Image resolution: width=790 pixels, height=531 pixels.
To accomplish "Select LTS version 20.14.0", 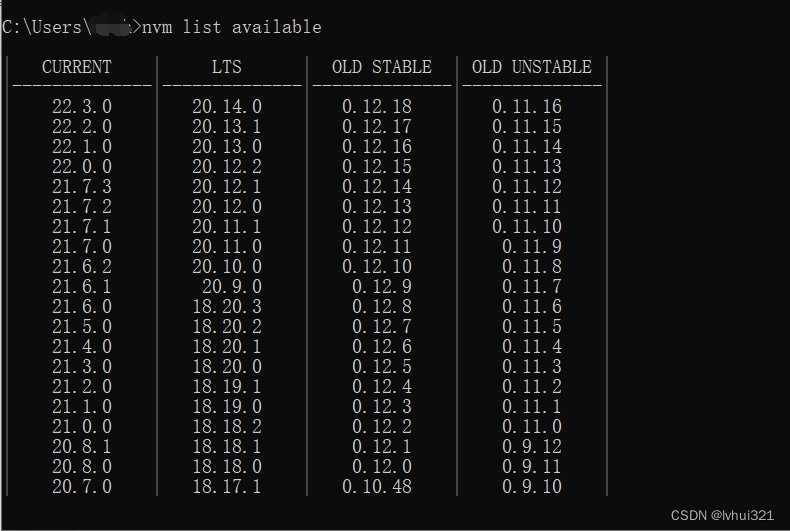I will point(227,106).
